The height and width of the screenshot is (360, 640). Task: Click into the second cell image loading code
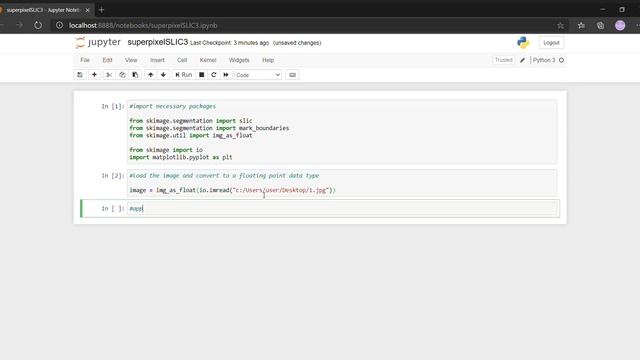pyautogui.click(x=342, y=183)
